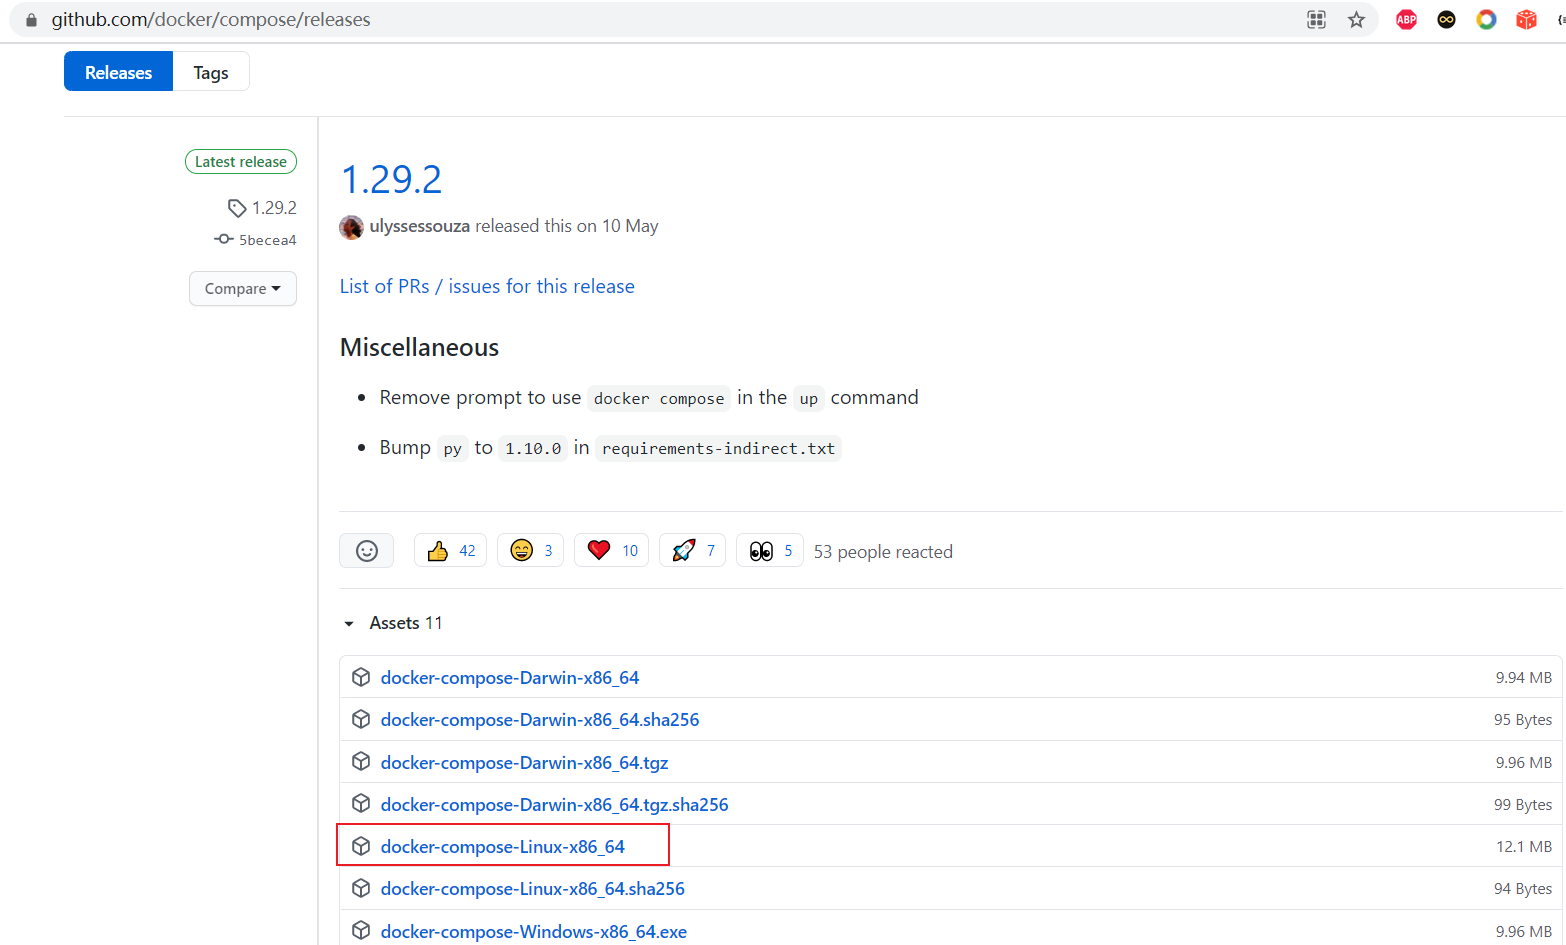Select the Releases tab

click(x=118, y=72)
